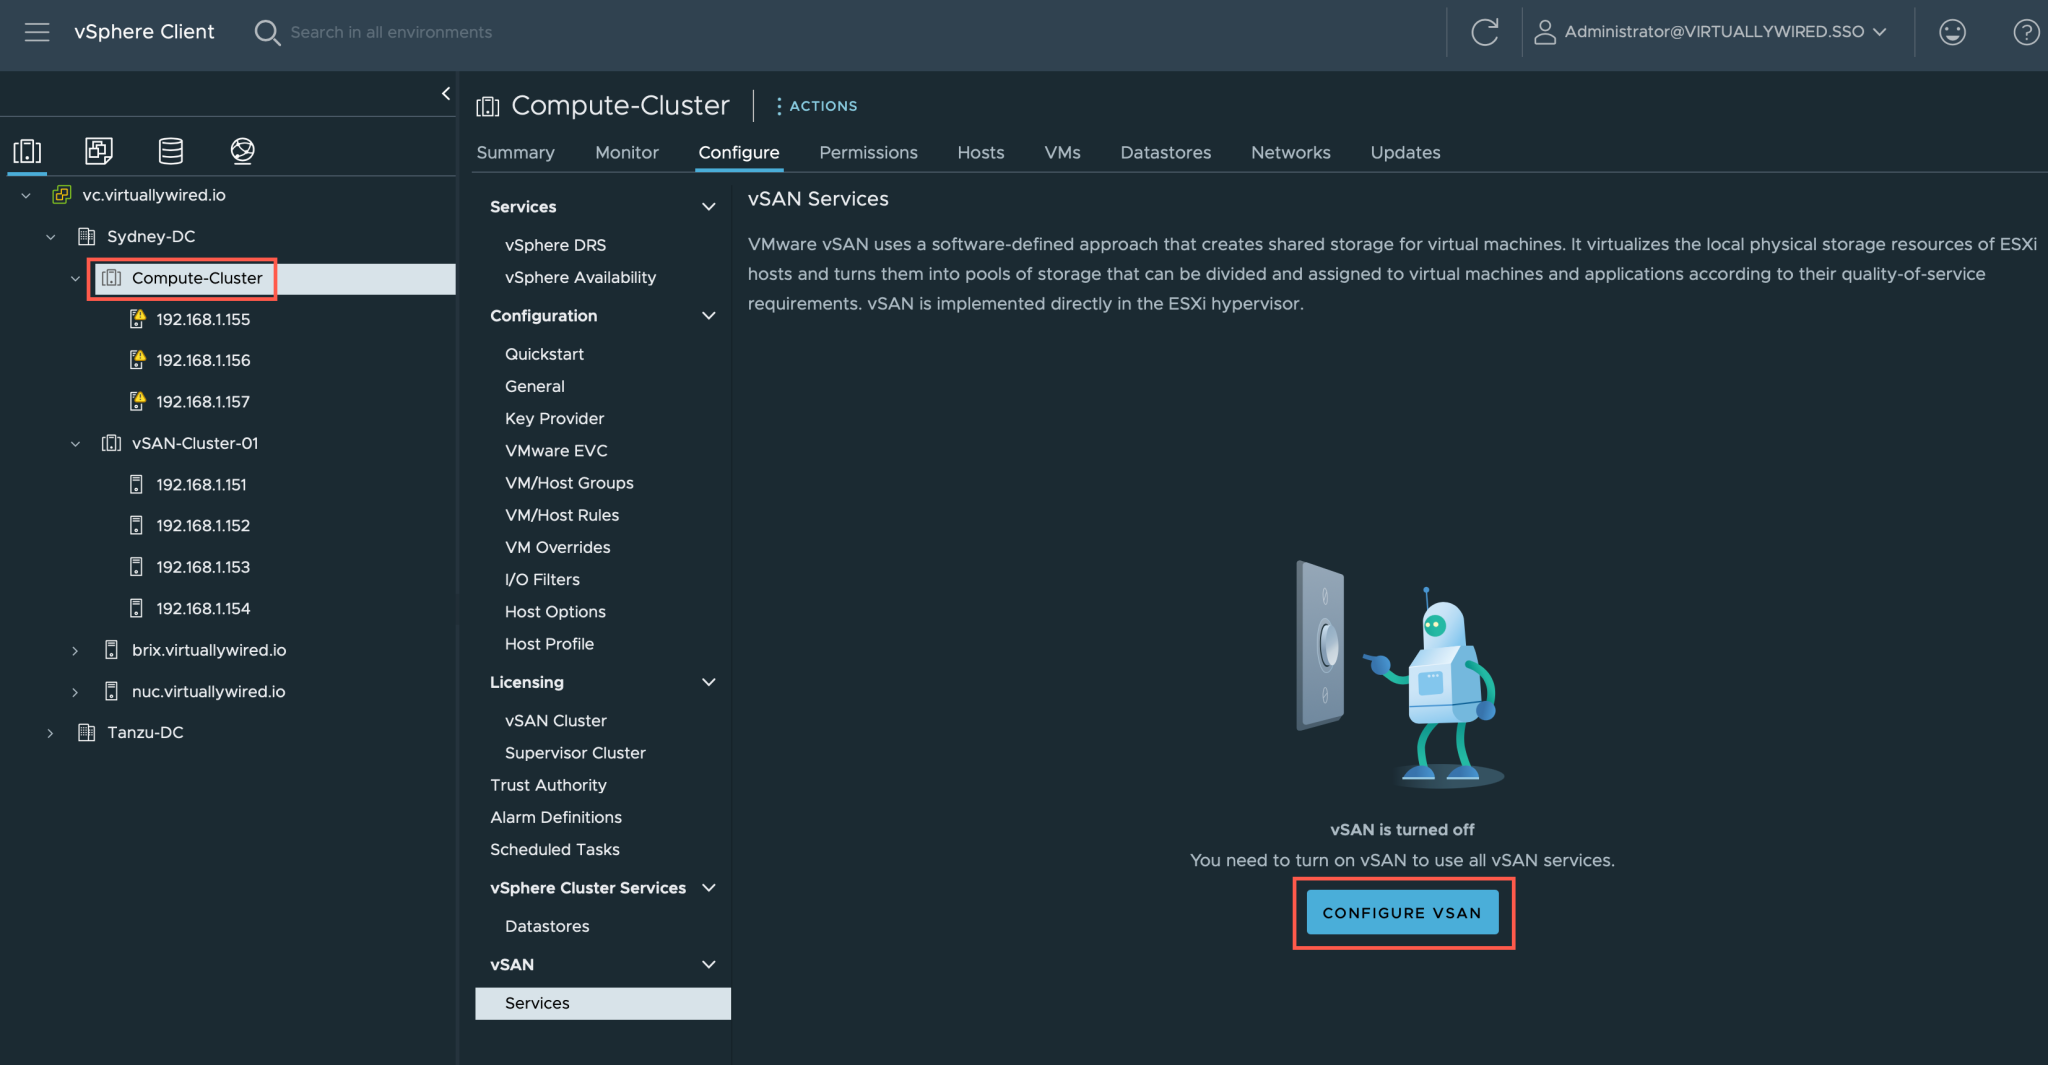Click the global search input field
2048x1065 pixels.
pos(391,33)
